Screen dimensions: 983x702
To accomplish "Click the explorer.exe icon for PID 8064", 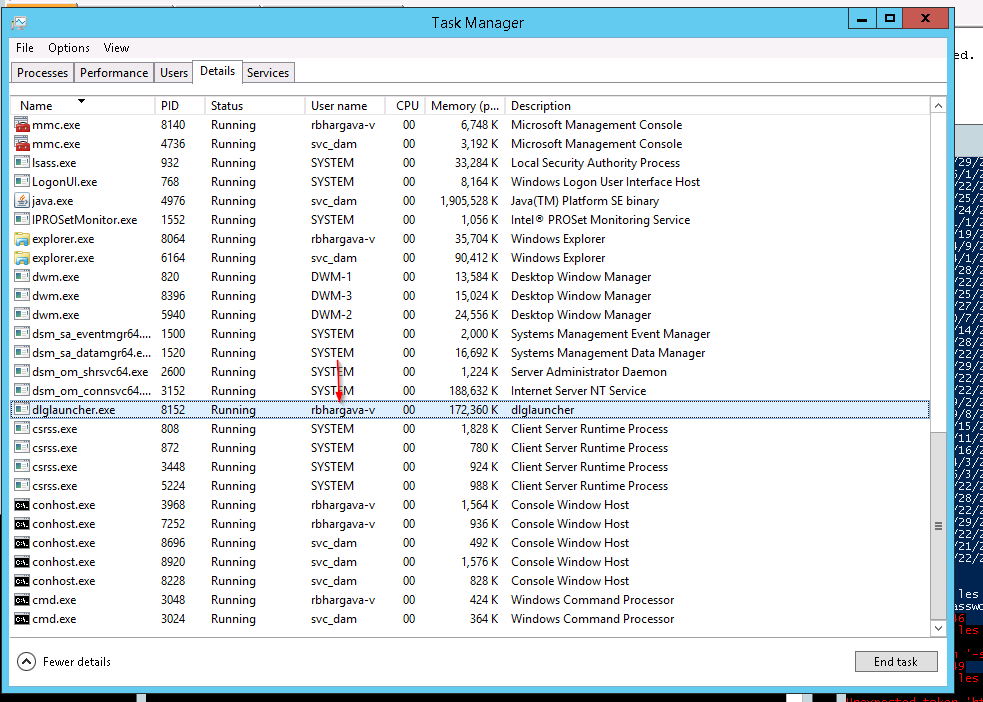I will click(22, 239).
